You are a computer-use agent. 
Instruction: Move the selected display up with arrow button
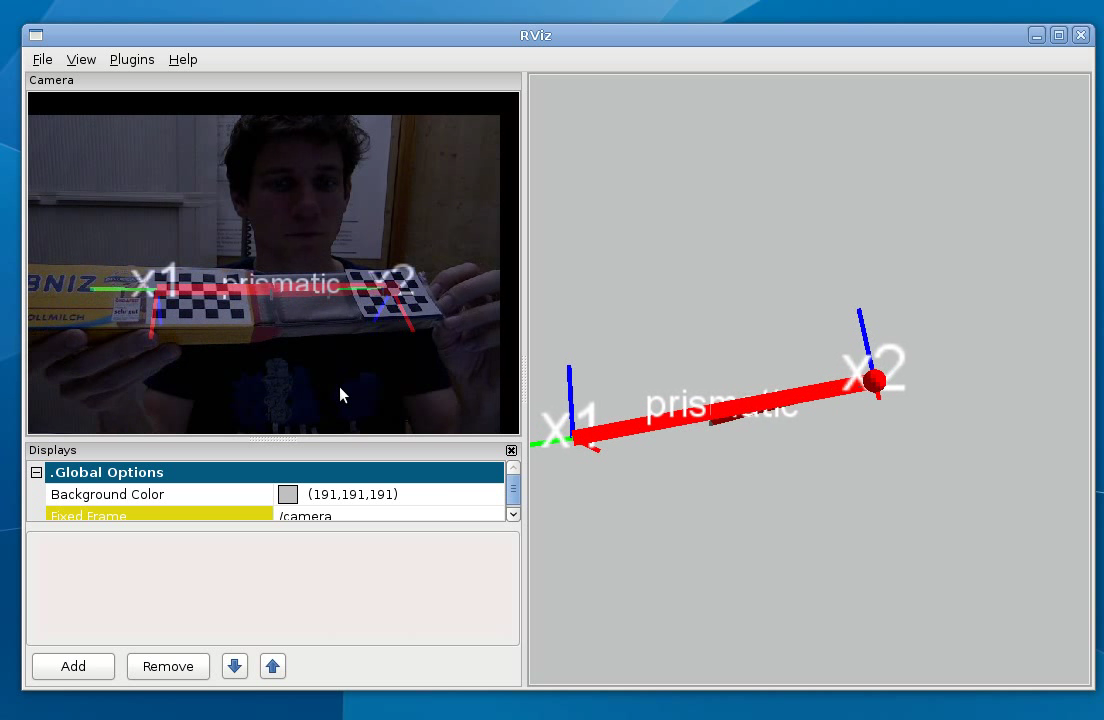click(272, 666)
